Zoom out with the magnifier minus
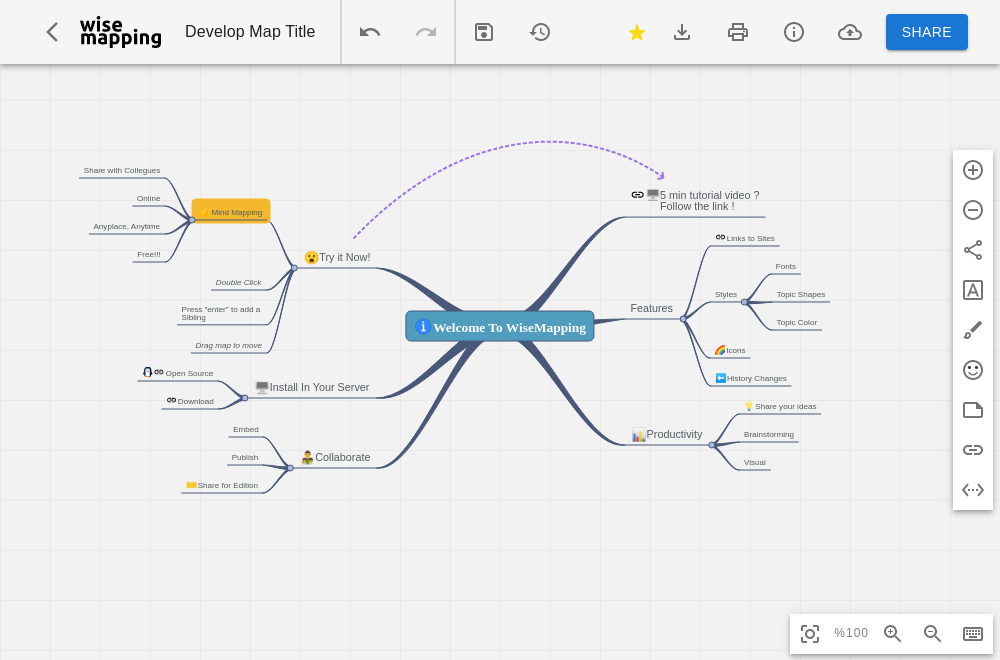The image size is (1000, 660). click(932, 633)
